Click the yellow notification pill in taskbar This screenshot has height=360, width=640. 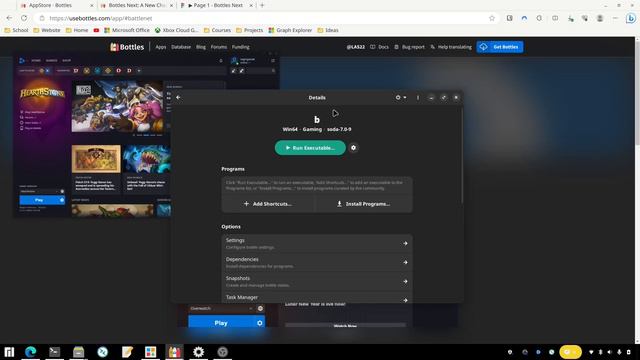click(570, 352)
